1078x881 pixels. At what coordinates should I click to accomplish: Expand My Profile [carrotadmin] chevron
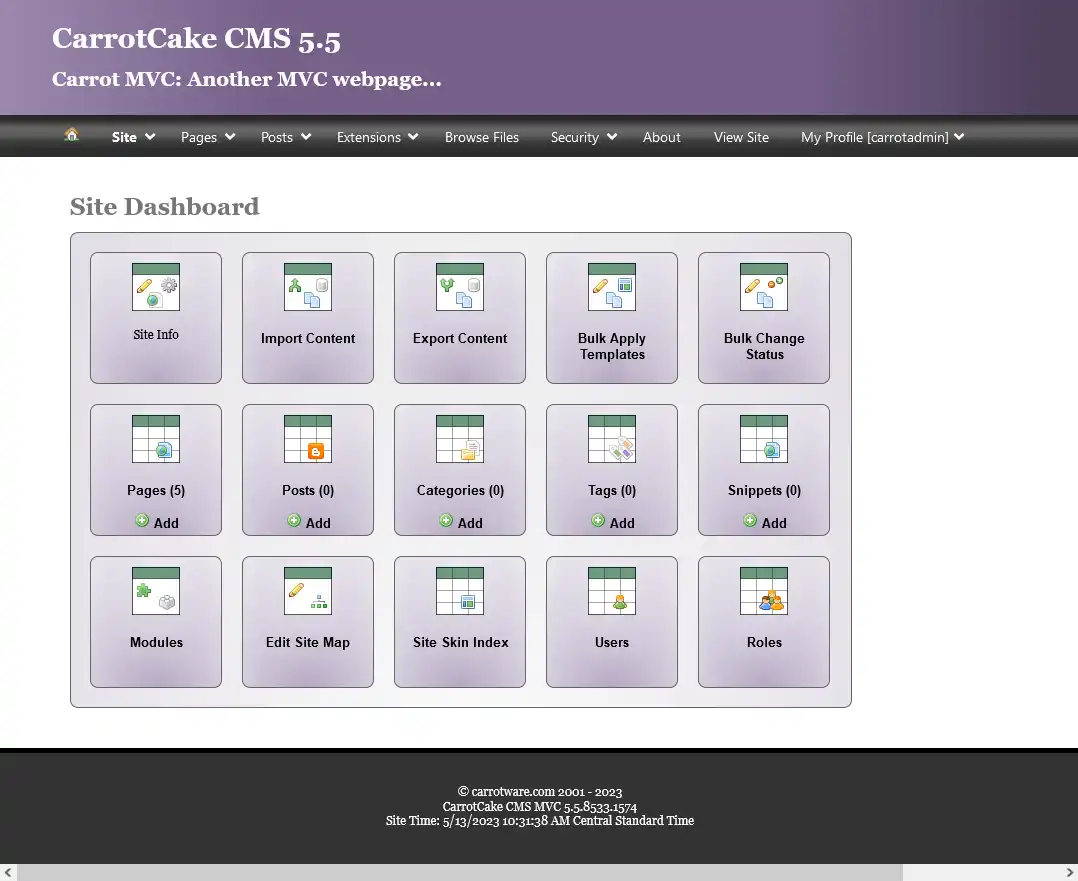coord(959,137)
